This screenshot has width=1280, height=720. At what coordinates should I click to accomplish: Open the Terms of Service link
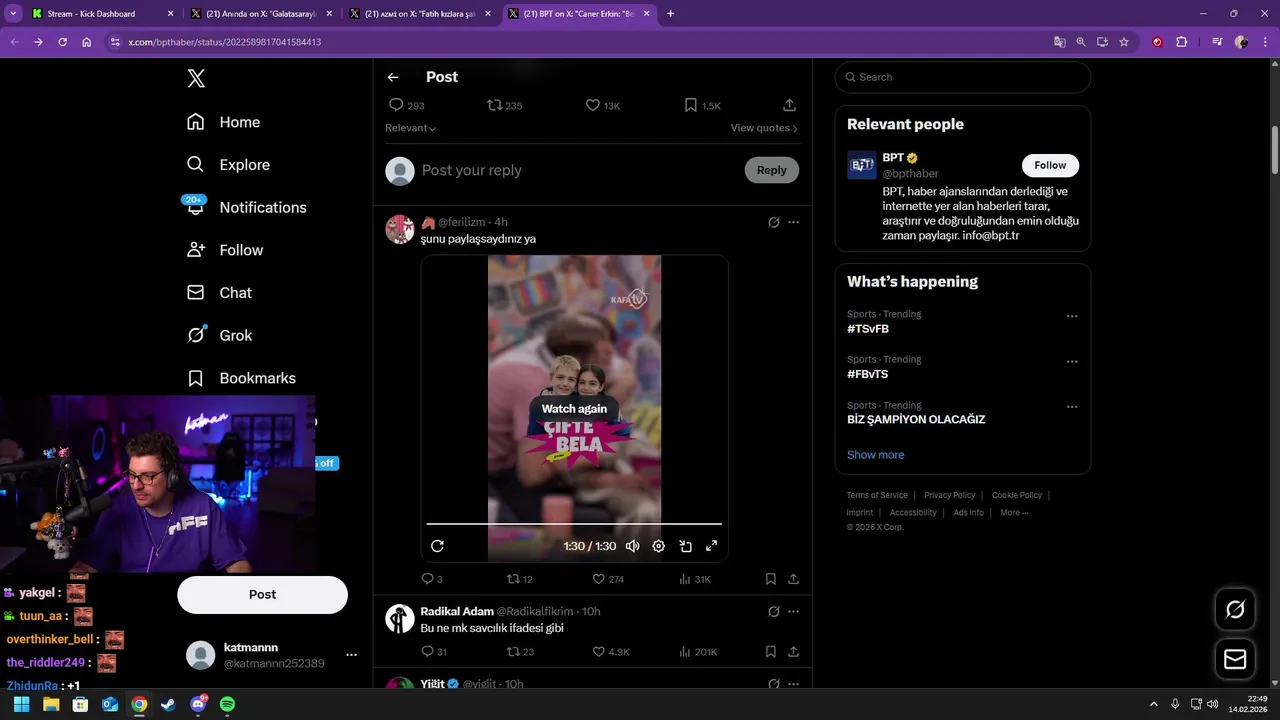click(x=877, y=495)
